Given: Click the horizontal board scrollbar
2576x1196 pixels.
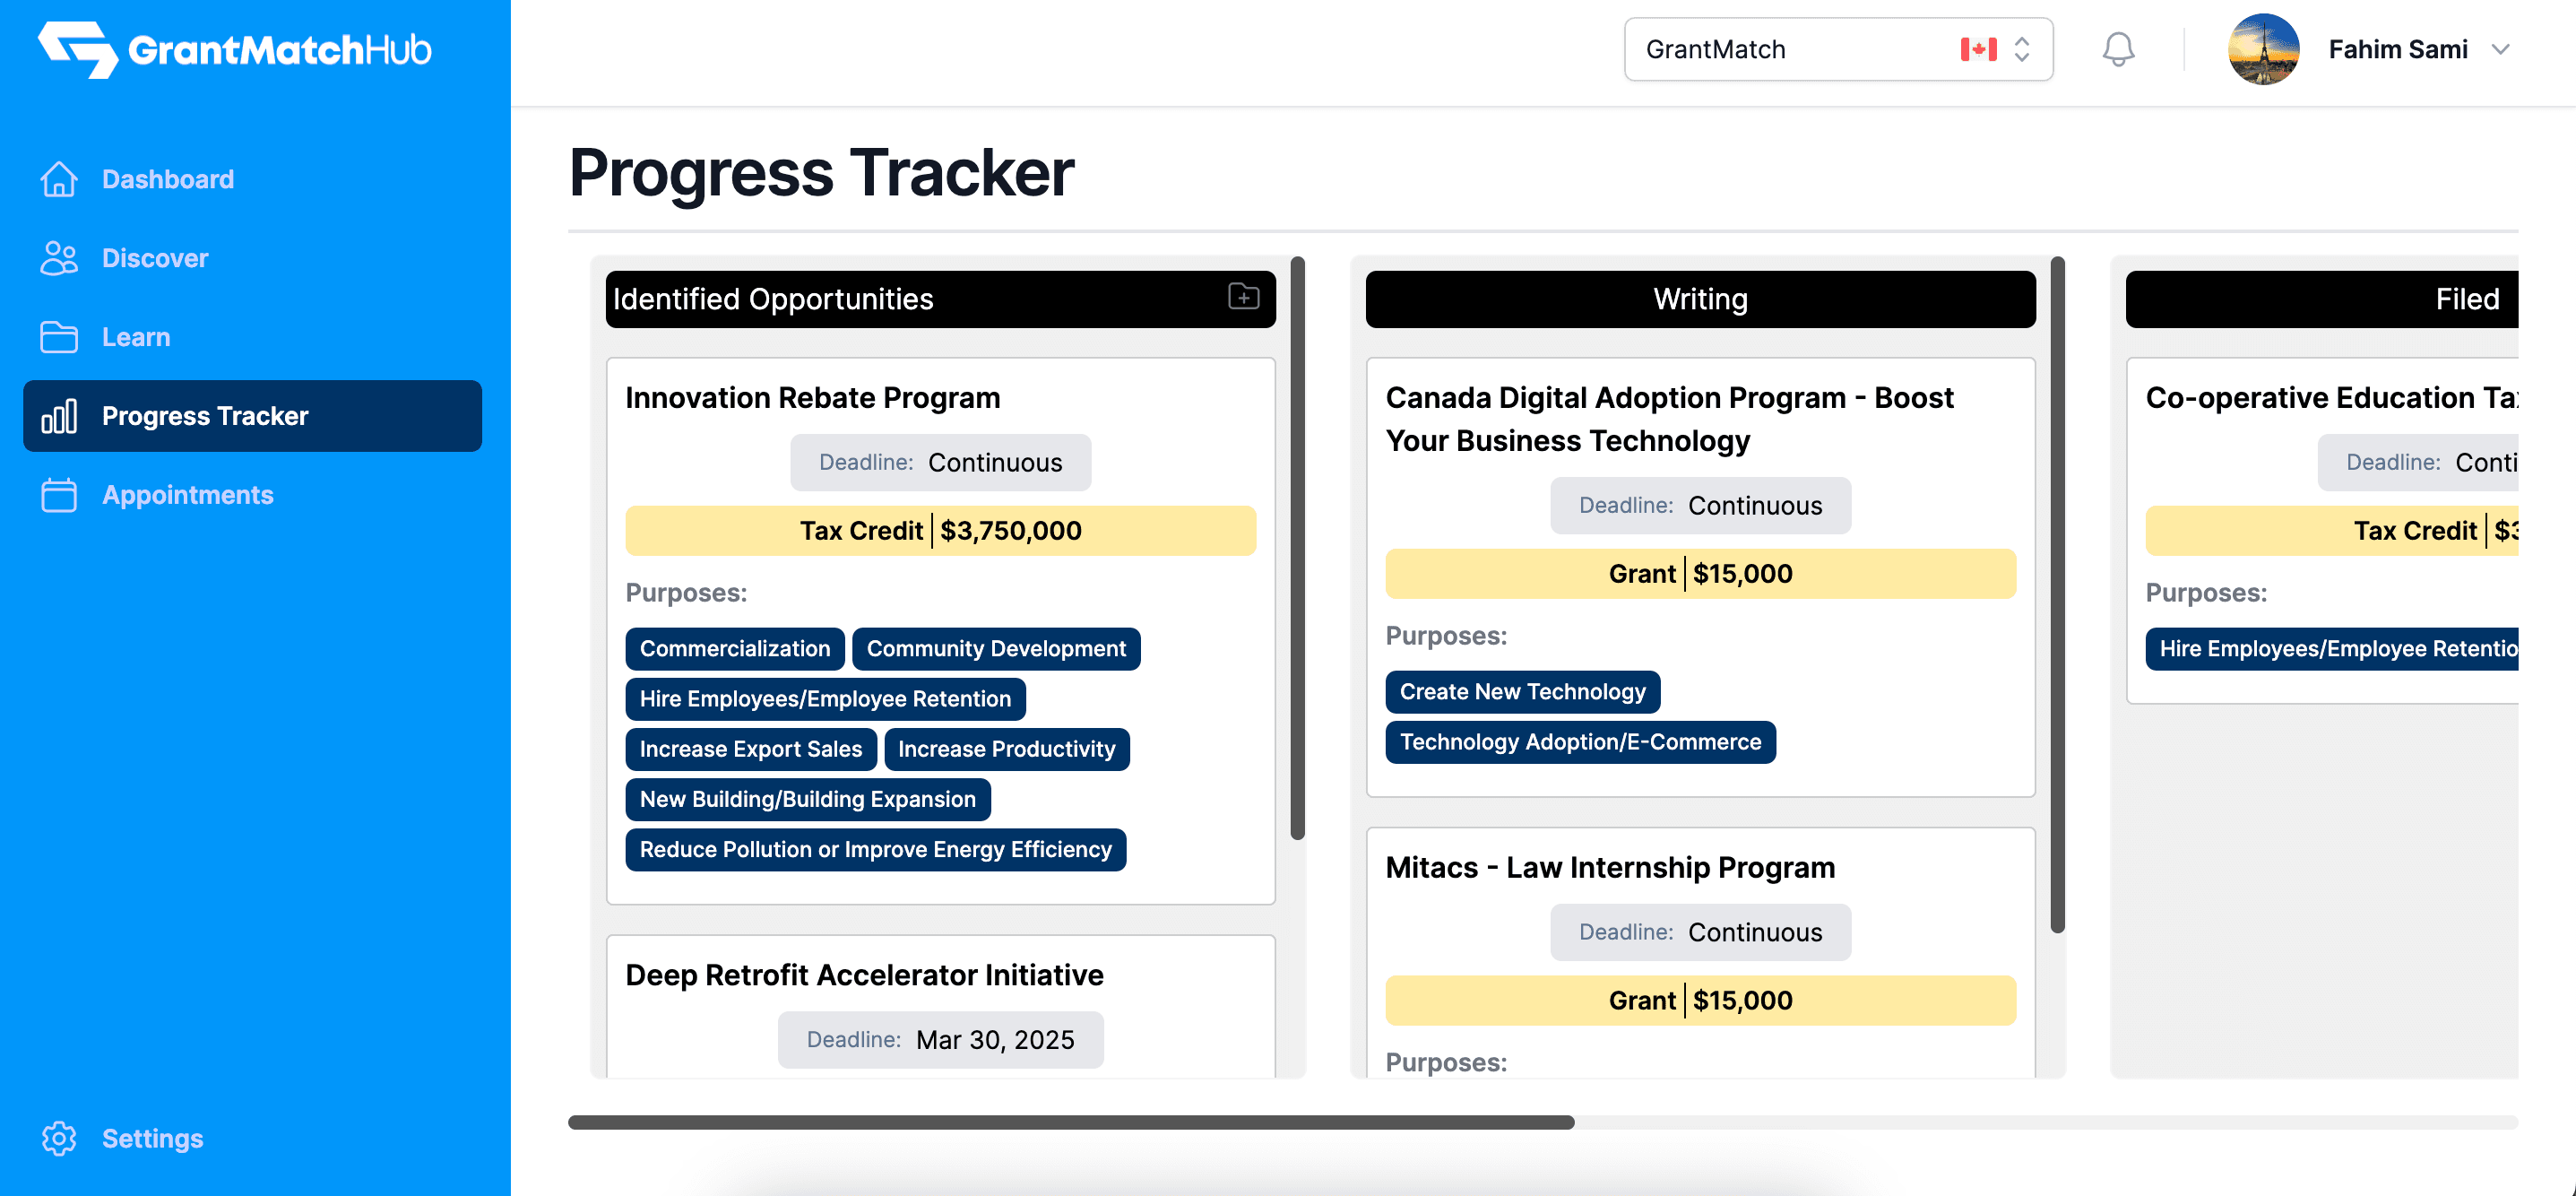Looking at the screenshot, I should [x=1070, y=1122].
